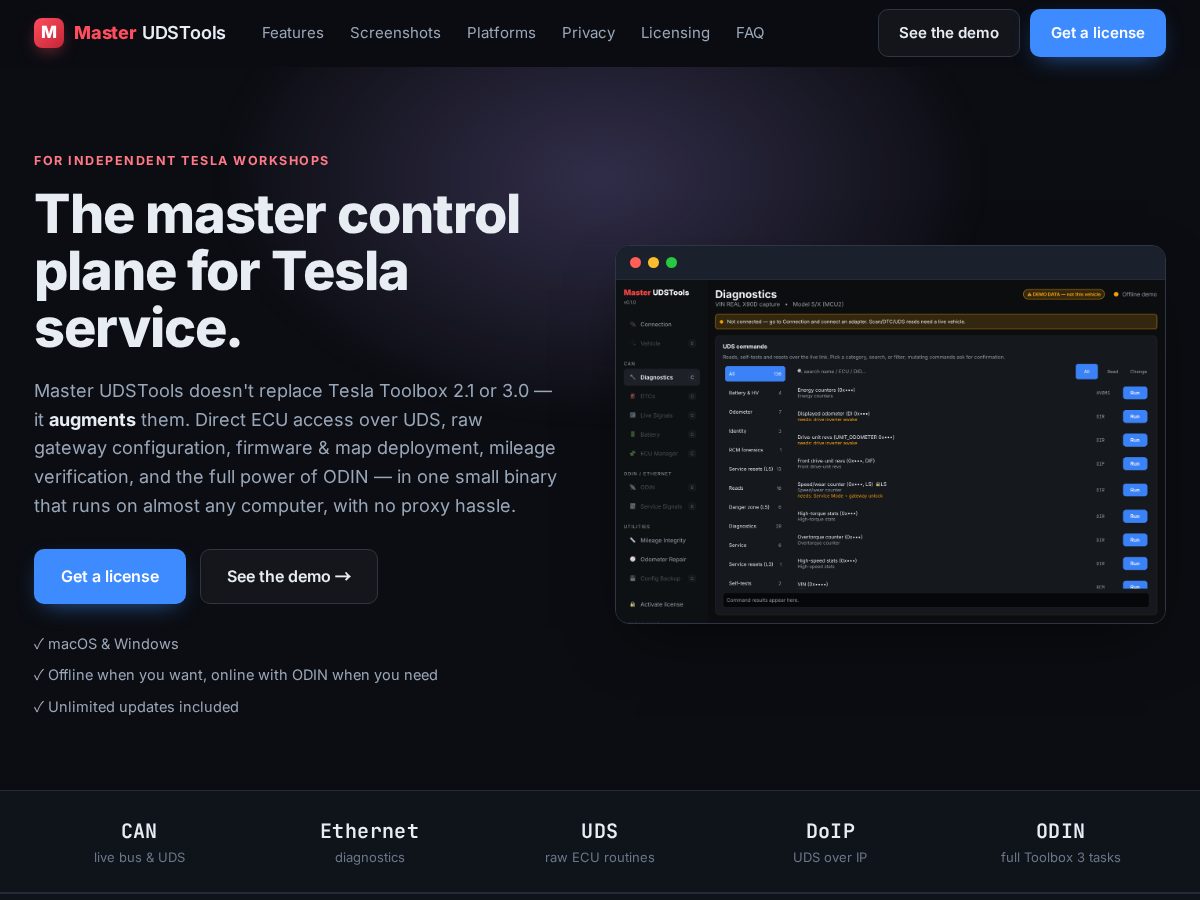The width and height of the screenshot is (1200, 900).
Task: Click the ECU Manager sidebar icon
Action: pos(632,453)
